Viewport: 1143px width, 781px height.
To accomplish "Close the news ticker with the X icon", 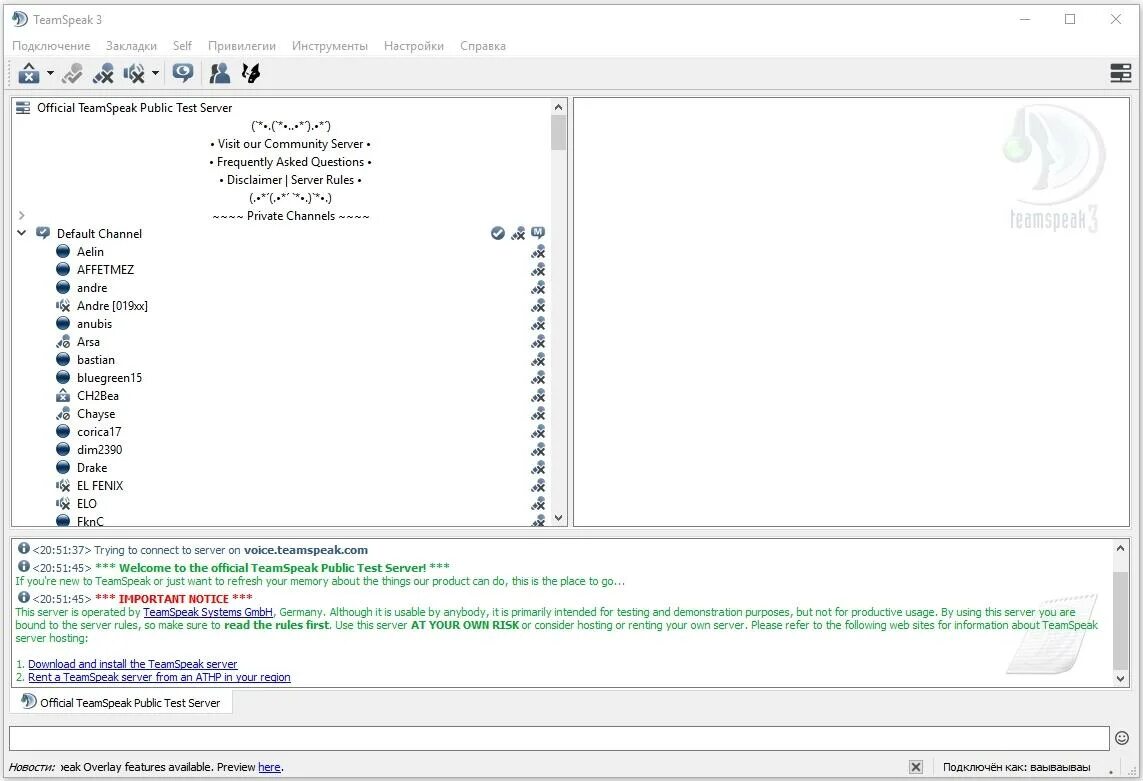I will click(916, 767).
